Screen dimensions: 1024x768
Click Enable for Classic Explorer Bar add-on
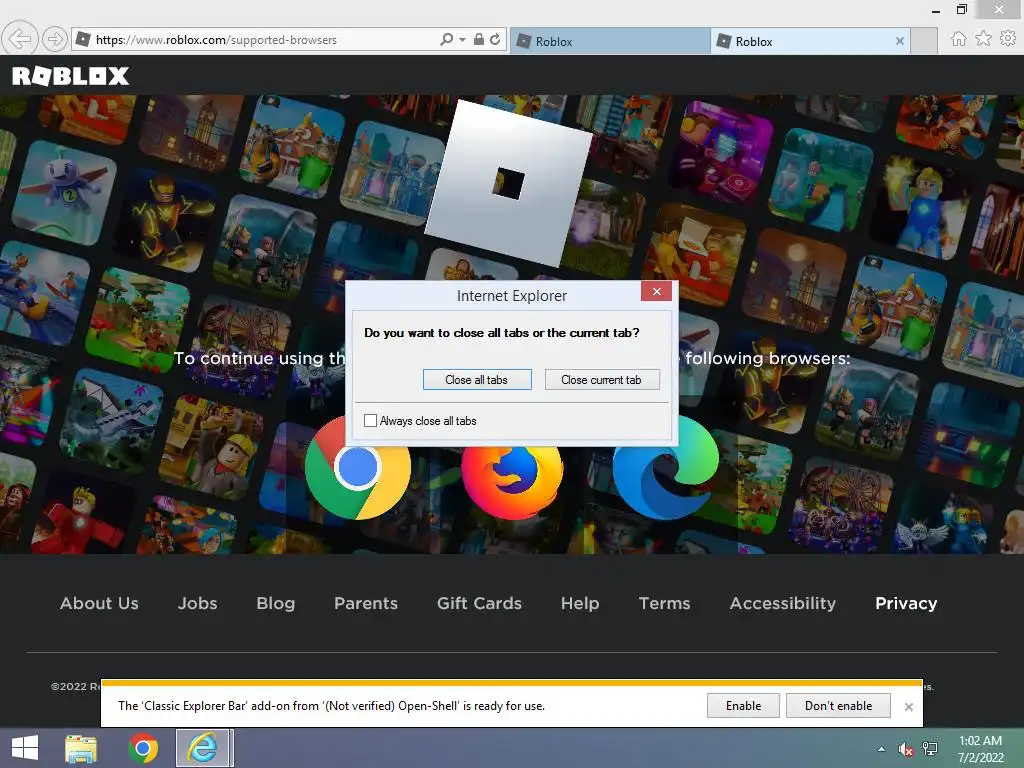click(x=743, y=706)
